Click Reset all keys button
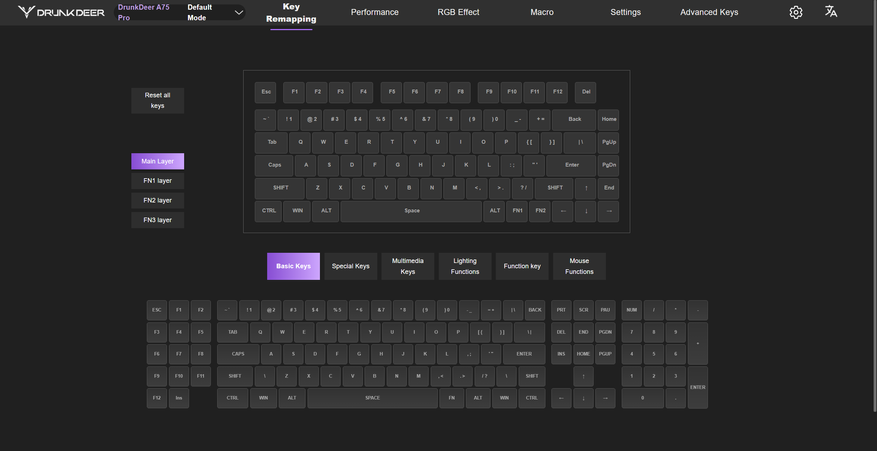 pyautogui.click(x=157, y=100)
